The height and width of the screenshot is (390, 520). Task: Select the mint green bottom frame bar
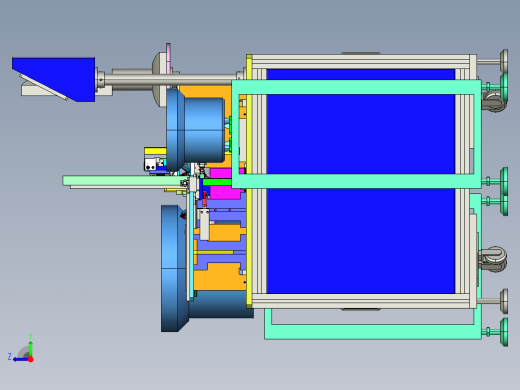coord(373,332)
